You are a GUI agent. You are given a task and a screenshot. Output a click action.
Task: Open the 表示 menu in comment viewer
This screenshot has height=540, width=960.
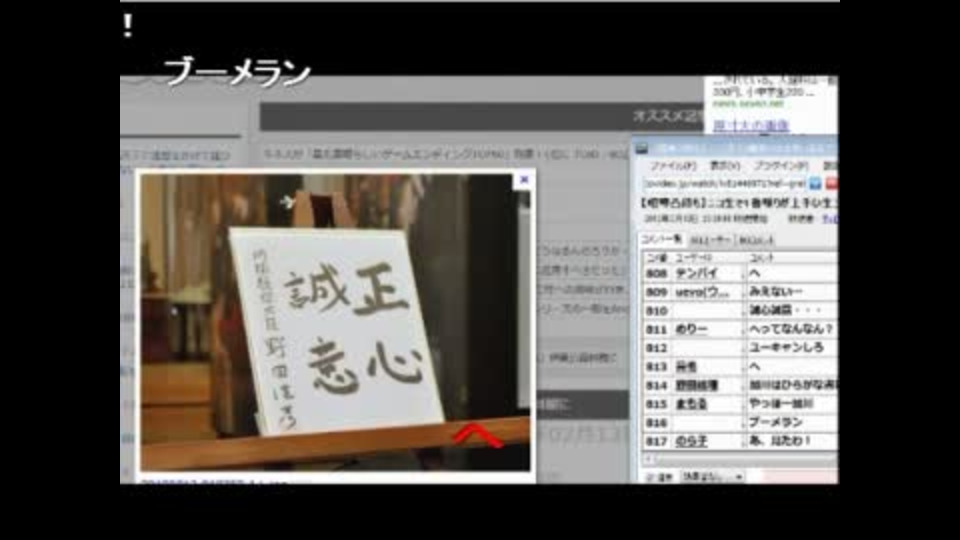click(x=725, y=166)
